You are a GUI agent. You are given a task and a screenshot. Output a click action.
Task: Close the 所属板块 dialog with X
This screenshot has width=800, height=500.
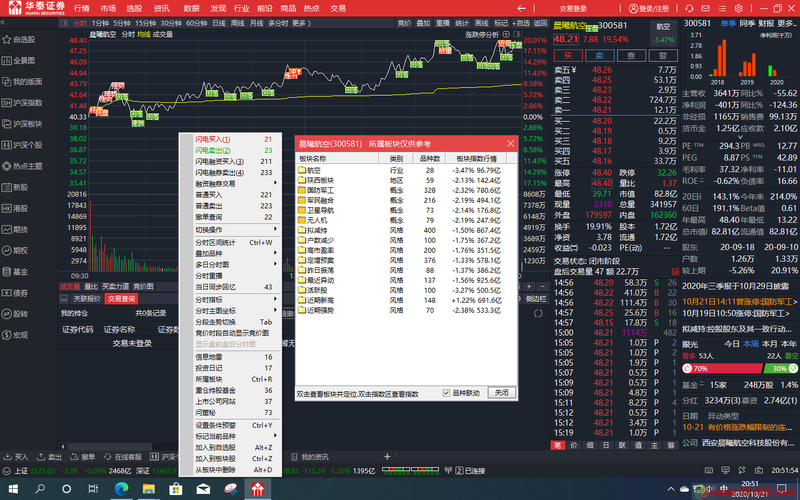click(x=510, y=144)
